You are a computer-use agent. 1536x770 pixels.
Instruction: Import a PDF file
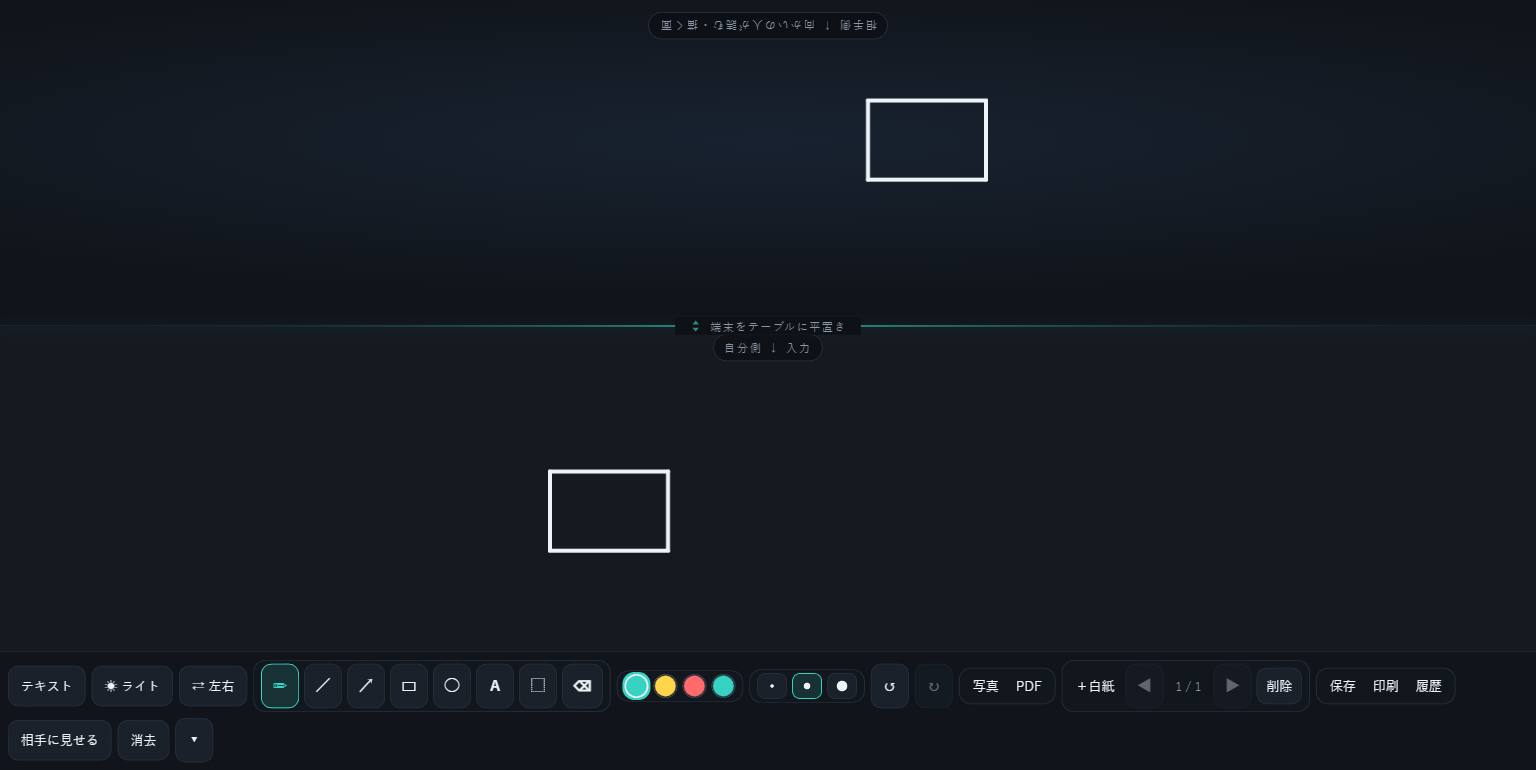[1029, 686]
